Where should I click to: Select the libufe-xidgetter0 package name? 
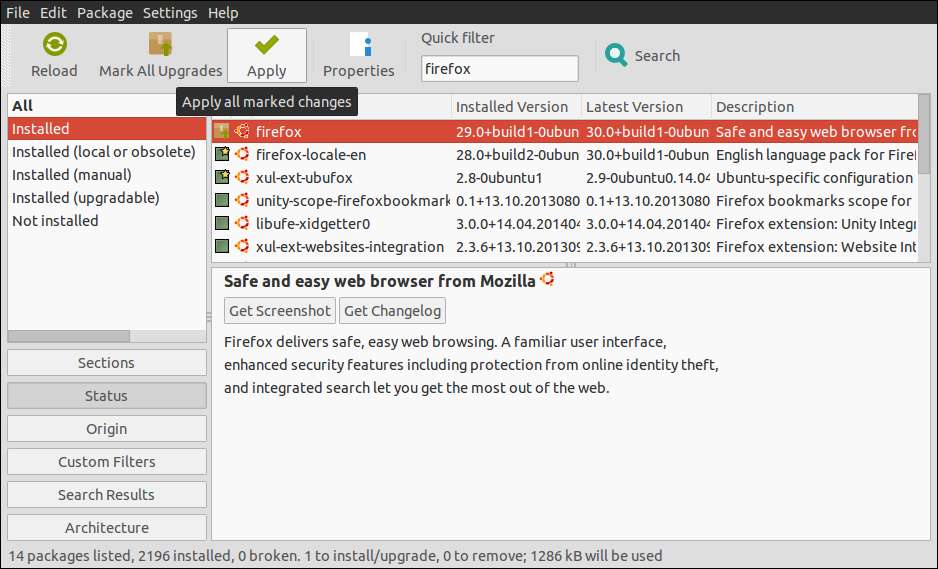tap(313, 224)
